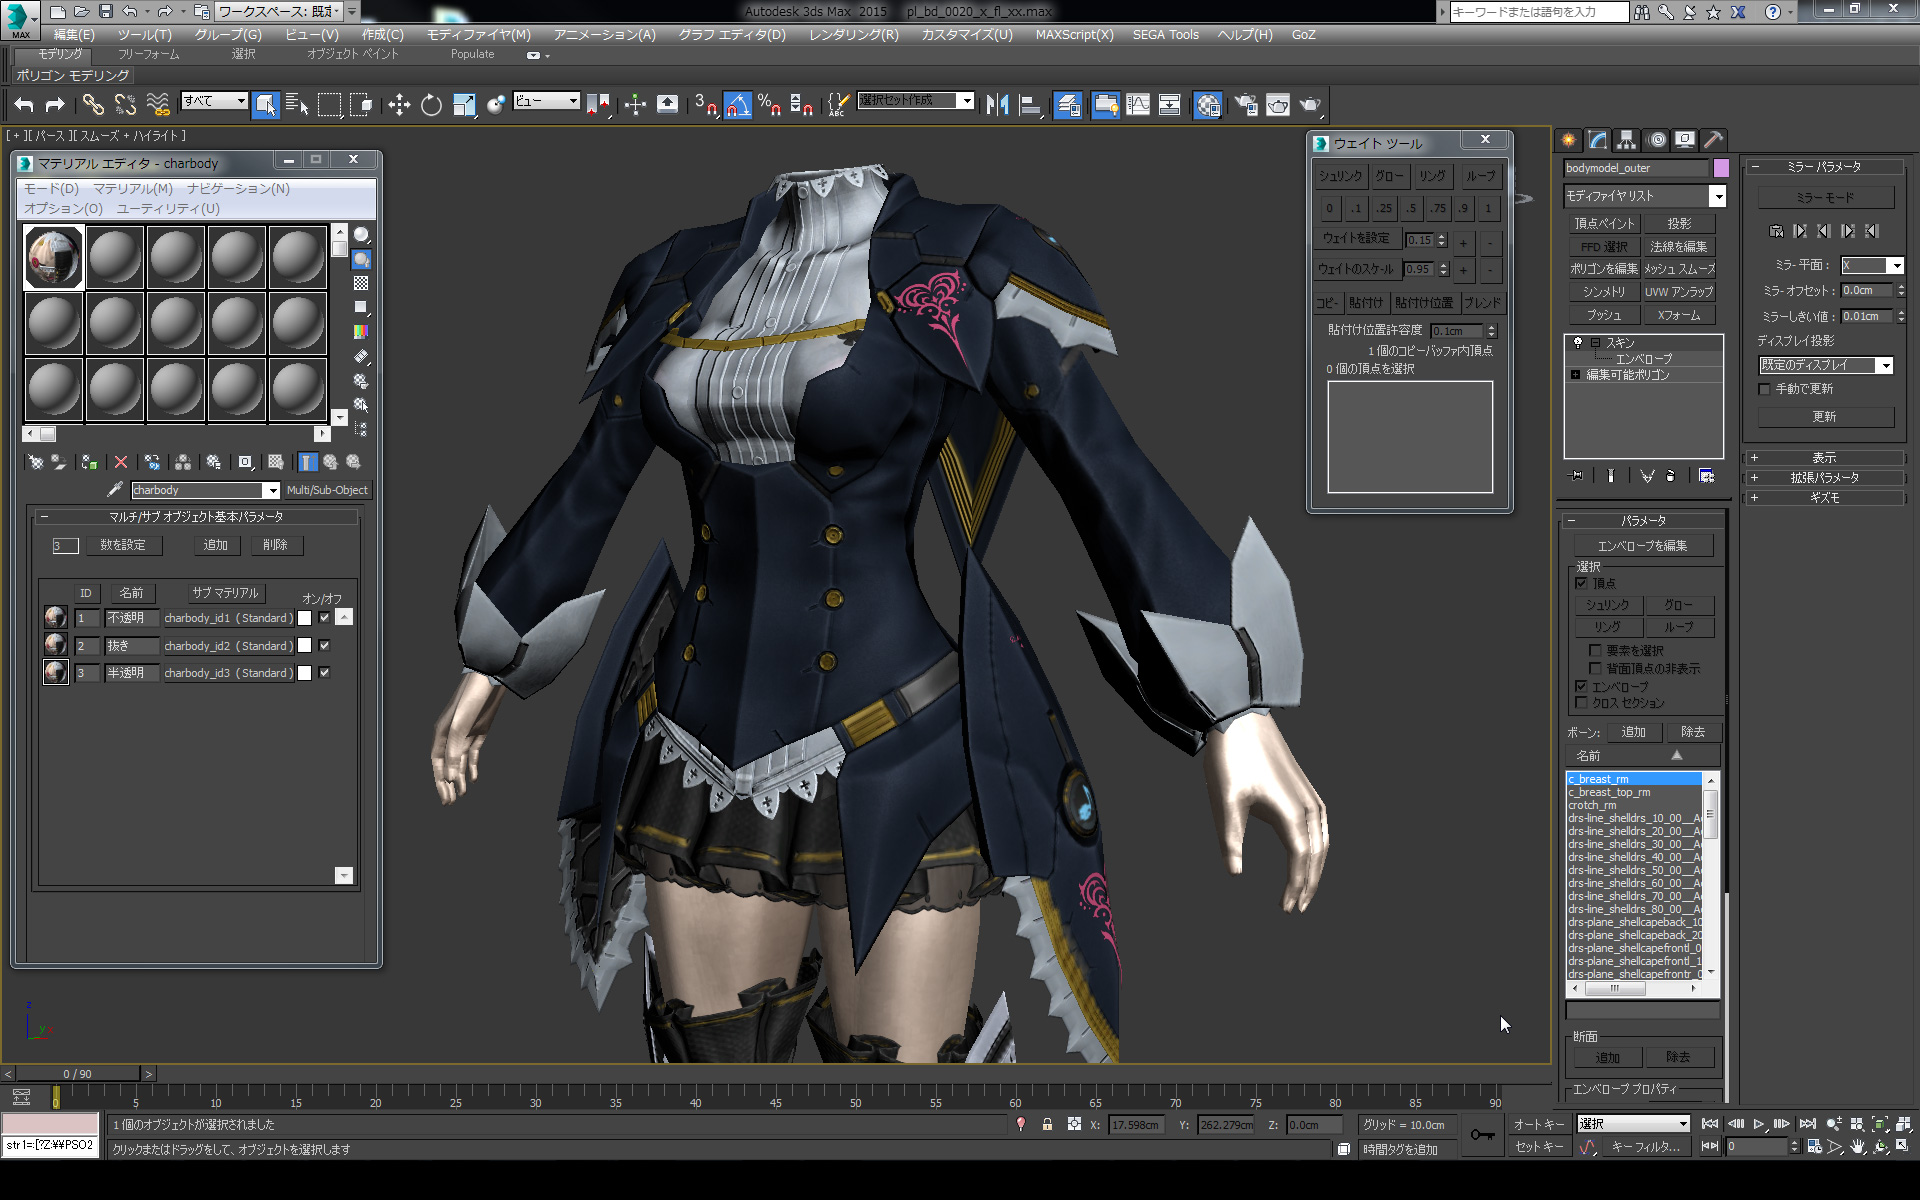Toggle on/off checkbox for charbody_id3
Image resolution: width=1920 pixels, height=1200 pixels.
324,673
